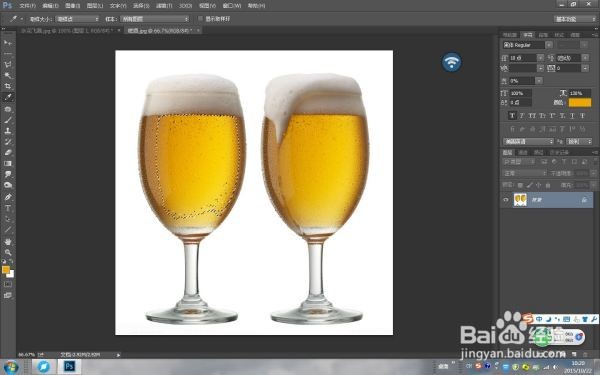Close the active document tab at 66.7%
Viewport: 600px width, 375px height.
(x=198, y=30)
